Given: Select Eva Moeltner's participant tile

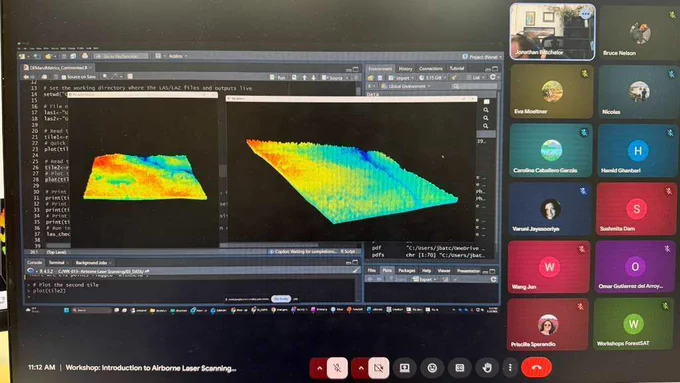Looking at the screenshot, I should click(x=552, y=92).
